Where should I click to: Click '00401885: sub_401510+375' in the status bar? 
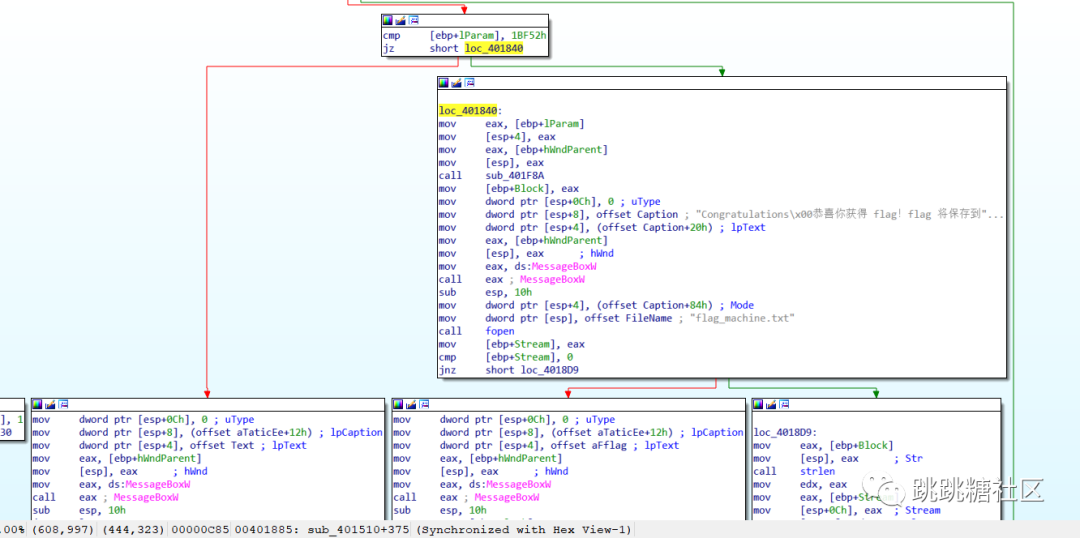(x=322, y=530)
